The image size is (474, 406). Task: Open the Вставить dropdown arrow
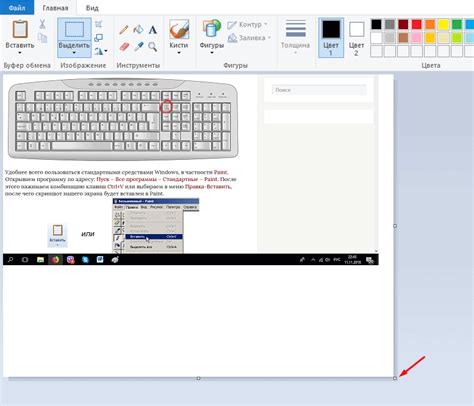(20, 53)
